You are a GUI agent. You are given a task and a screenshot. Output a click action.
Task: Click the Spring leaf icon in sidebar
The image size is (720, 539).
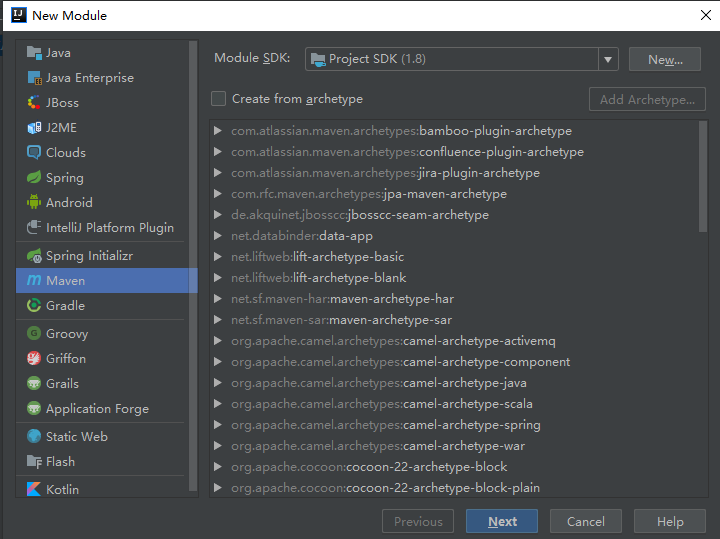(x=34, y=178)
